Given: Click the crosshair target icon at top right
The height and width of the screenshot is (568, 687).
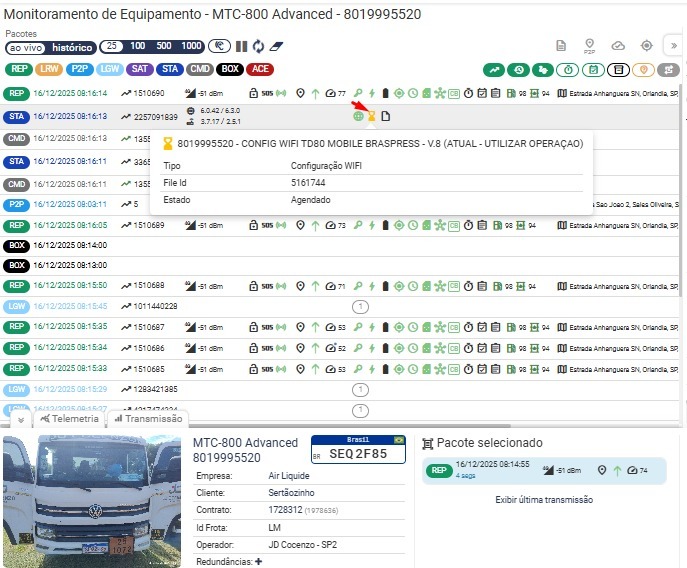Looking at the screenshot, I should click(x=646, y=46).
